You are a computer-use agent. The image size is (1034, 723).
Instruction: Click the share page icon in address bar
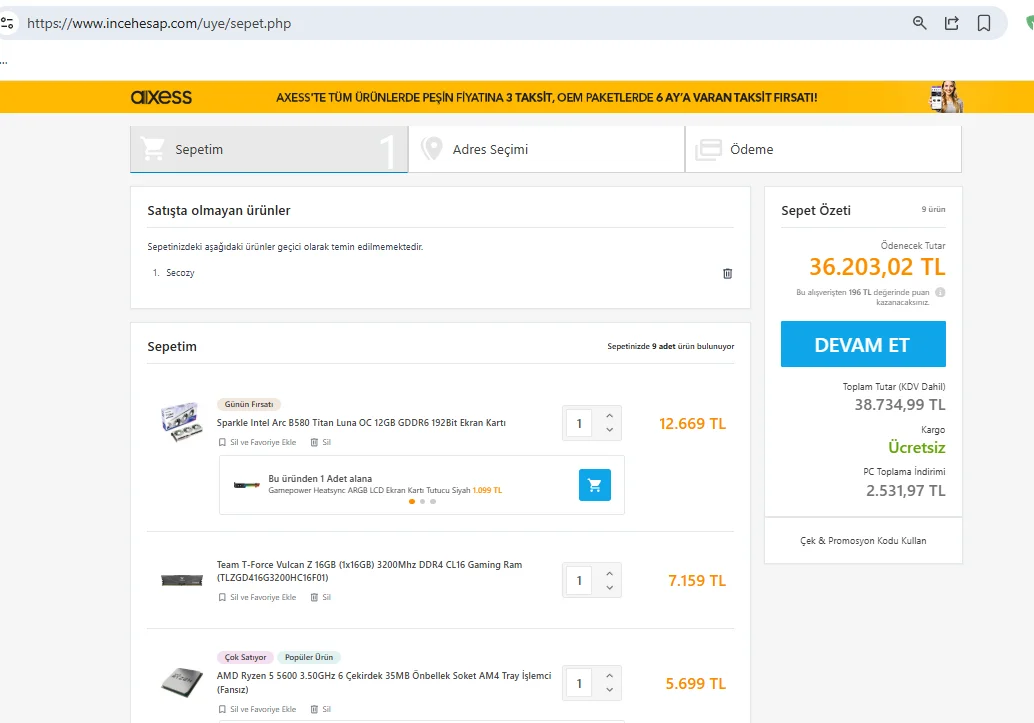click(x=952, y=23)
